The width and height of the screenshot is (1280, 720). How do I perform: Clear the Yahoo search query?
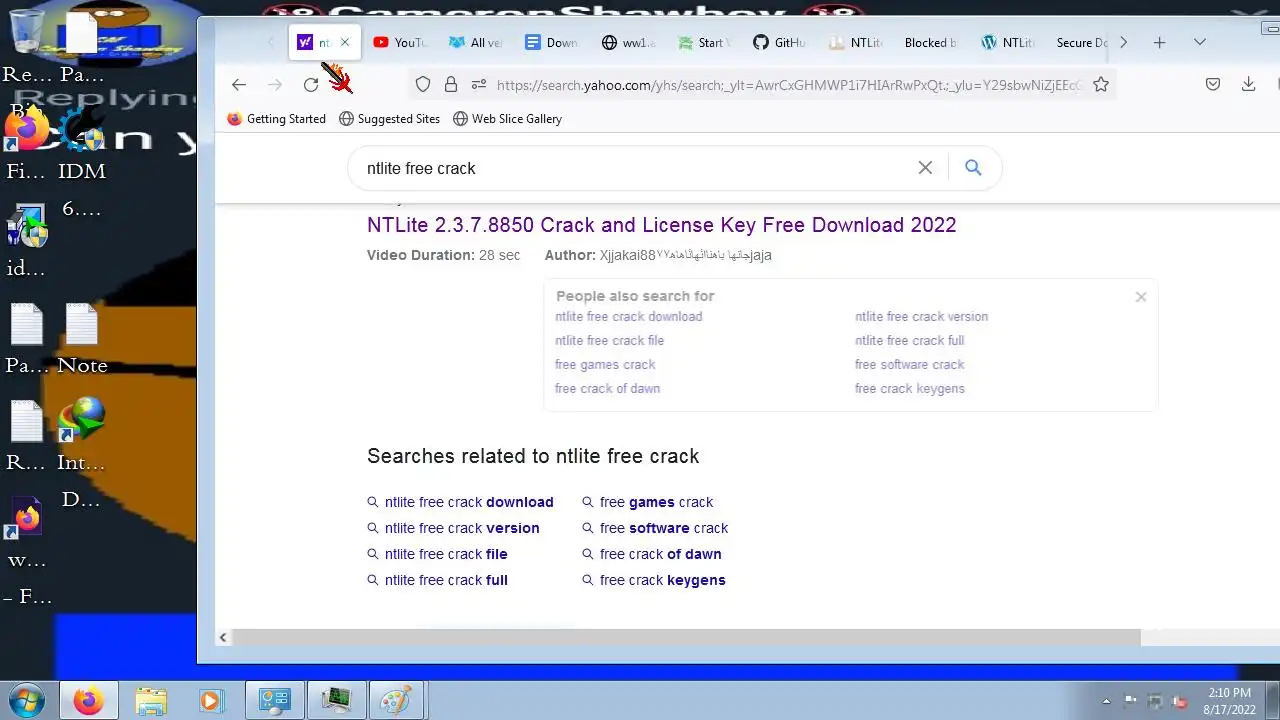pos(925,168)
